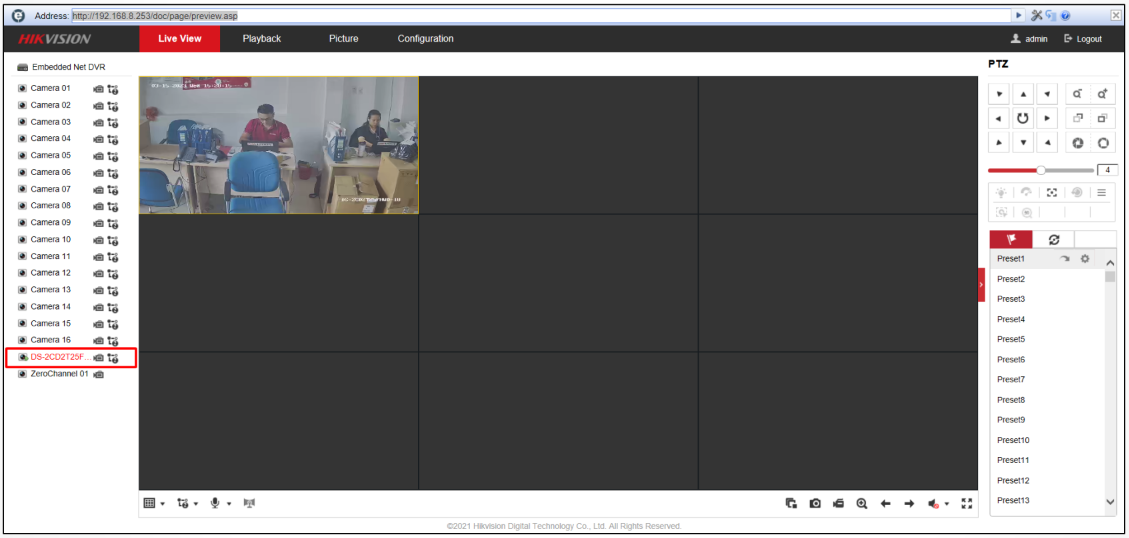Screen dimensions: 1129x538
Task: Enter full screen view mode
Action: (x=966, y=503)
